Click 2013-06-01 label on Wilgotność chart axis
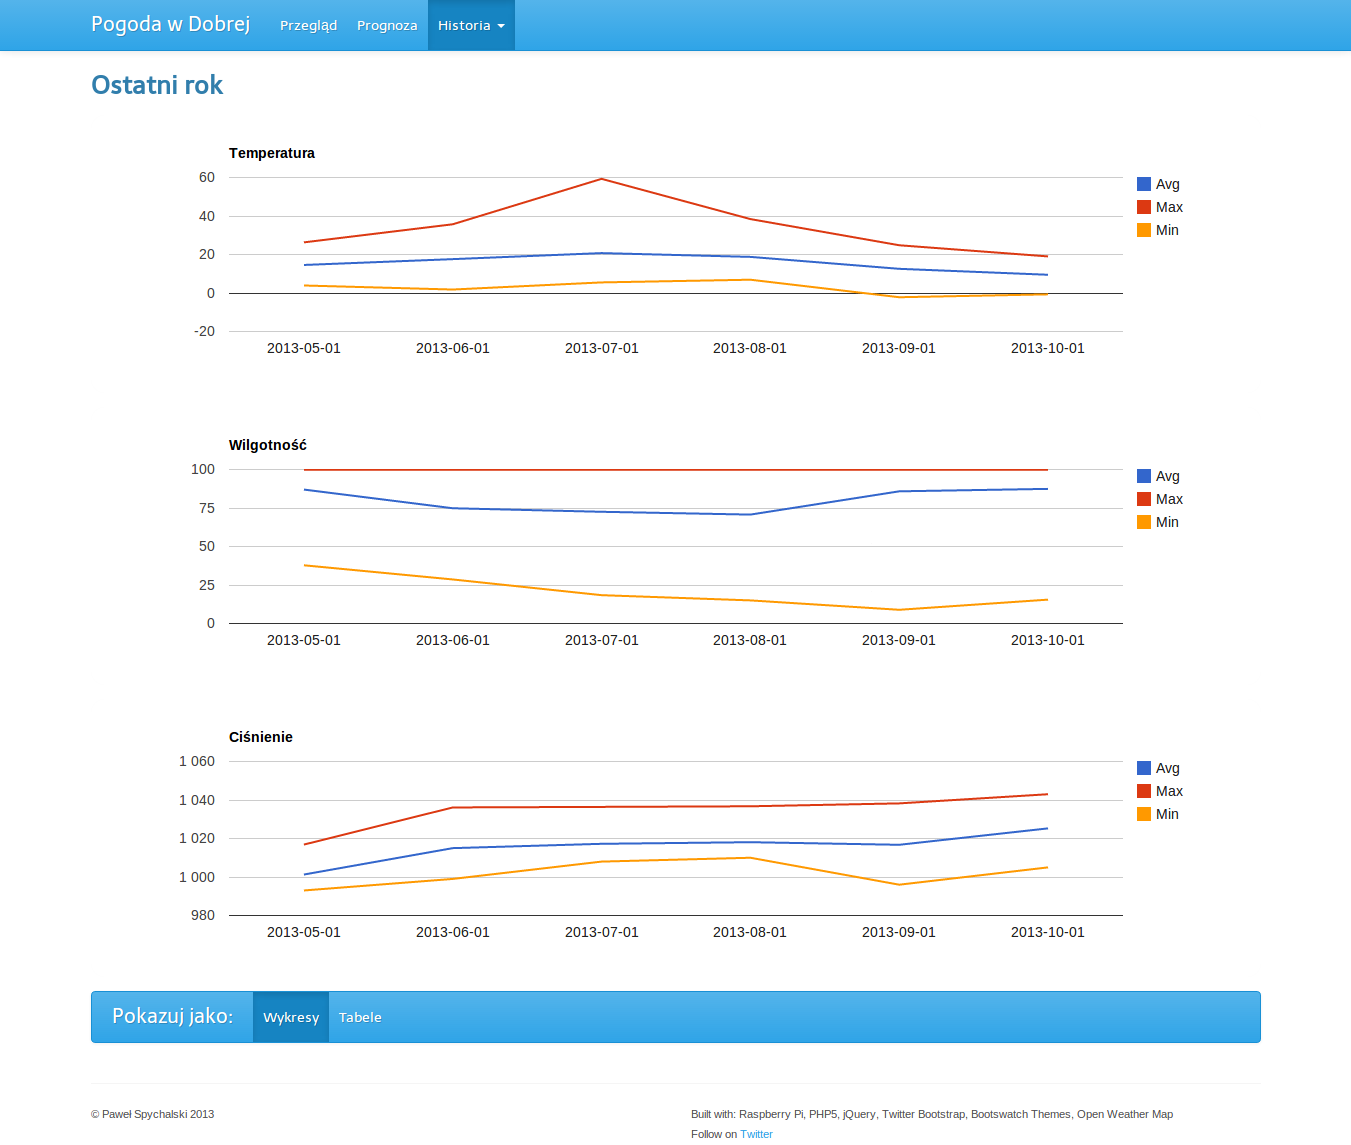This screenshot has width=1351, height=1145. [453, 640]
